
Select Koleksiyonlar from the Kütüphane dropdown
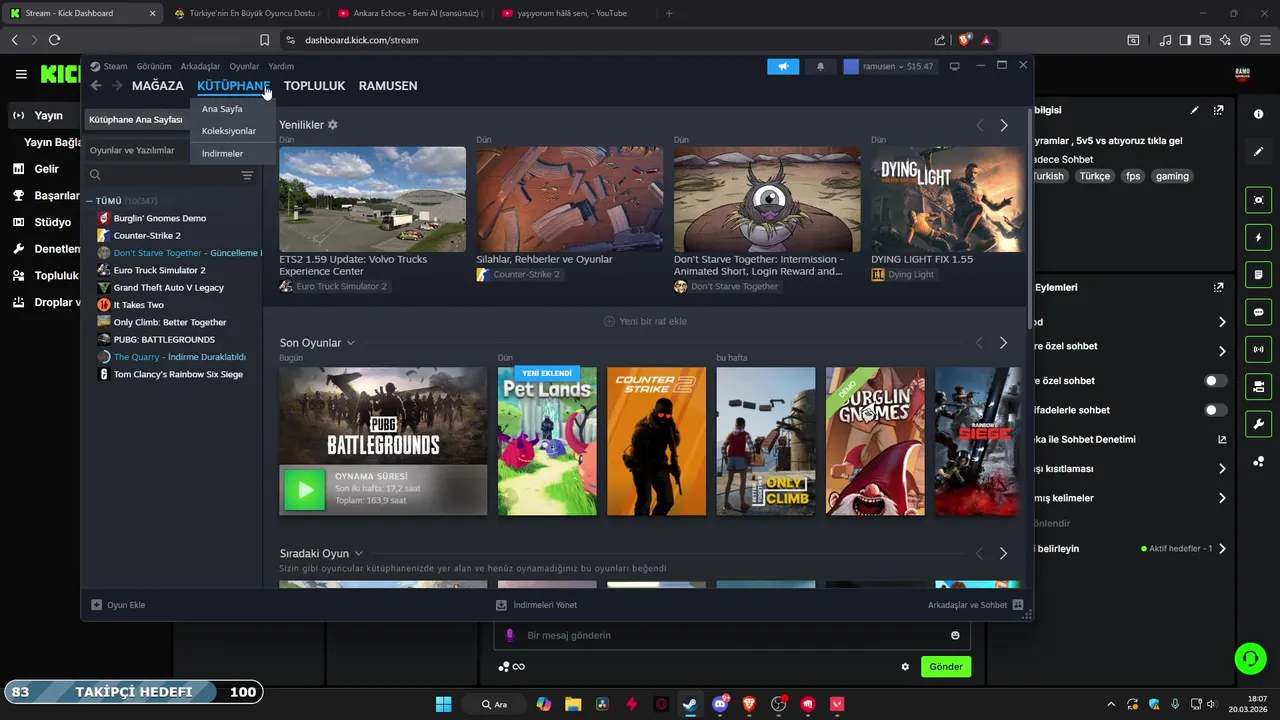click(x=229, y=131)
